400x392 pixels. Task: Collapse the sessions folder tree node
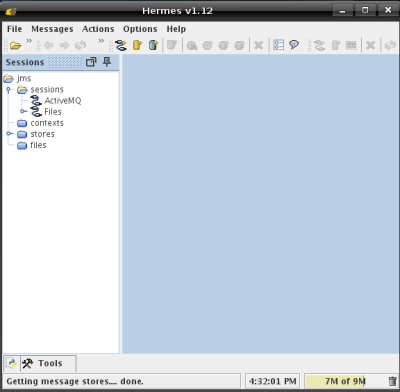[x=9, y=90]
